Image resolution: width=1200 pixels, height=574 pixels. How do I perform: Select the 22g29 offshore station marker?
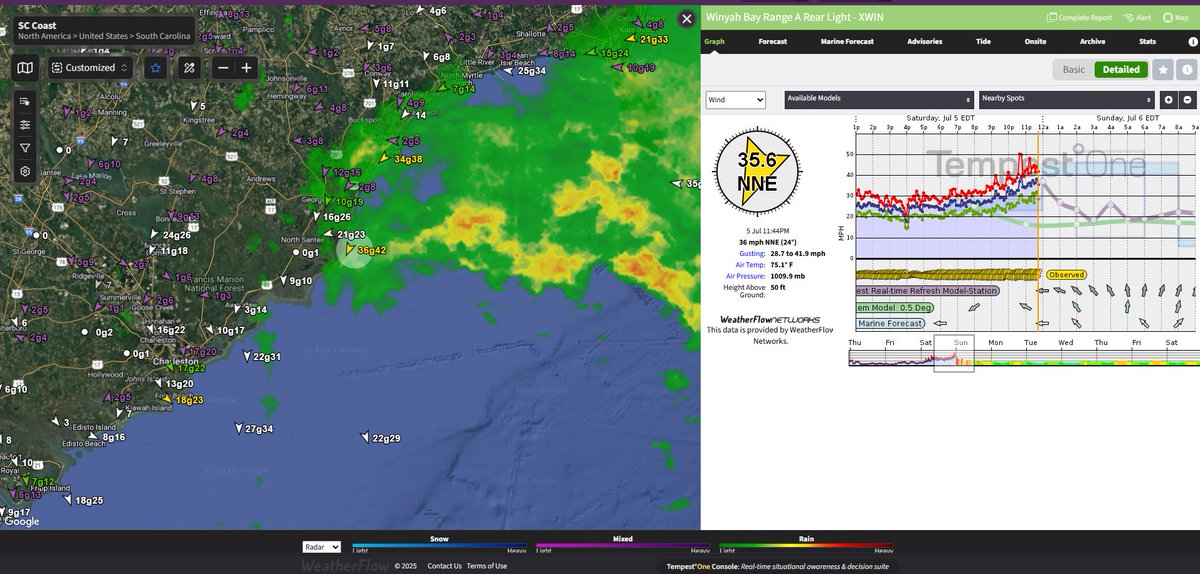379,438
